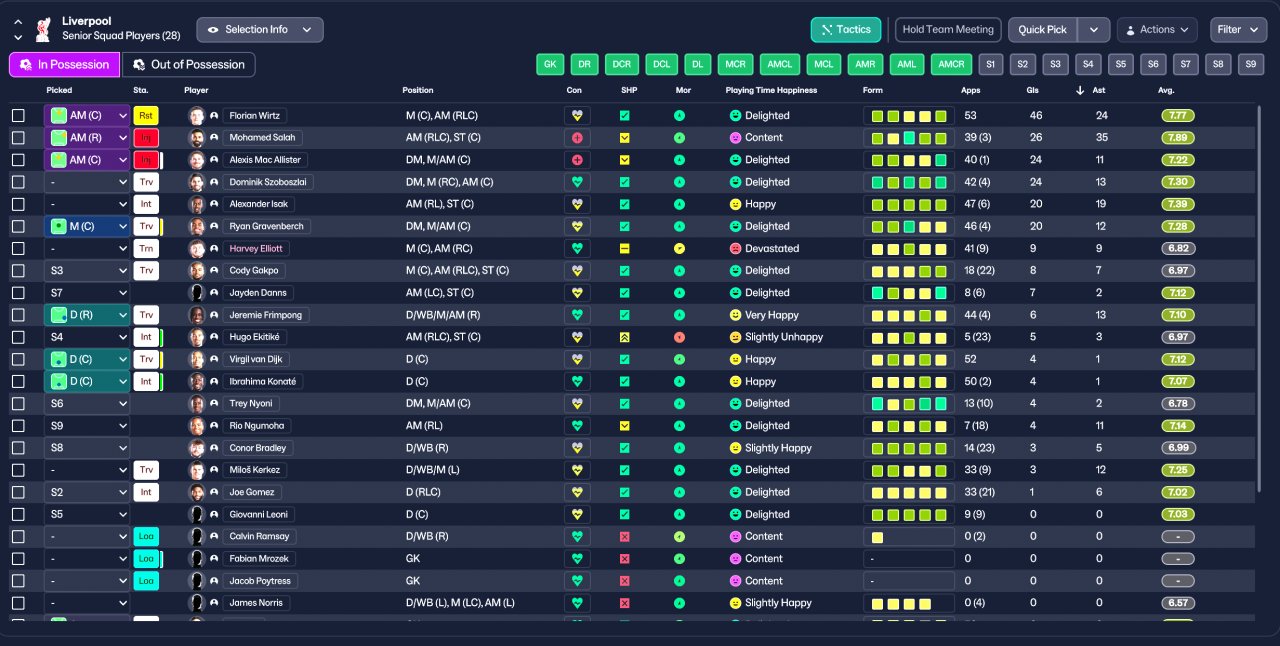Open Liverpool club crest icon
Viewport: 1280px width, 646px height.
[x=43, y=29]
